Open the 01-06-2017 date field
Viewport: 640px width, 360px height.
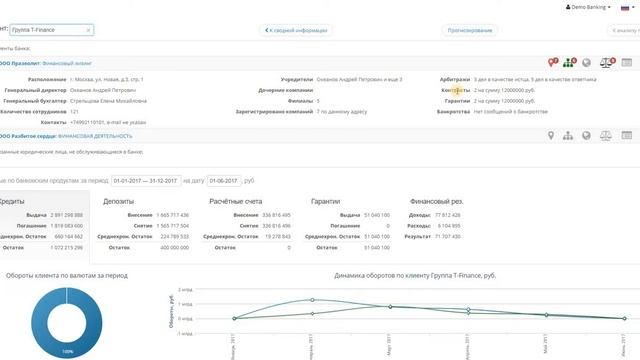224,180
